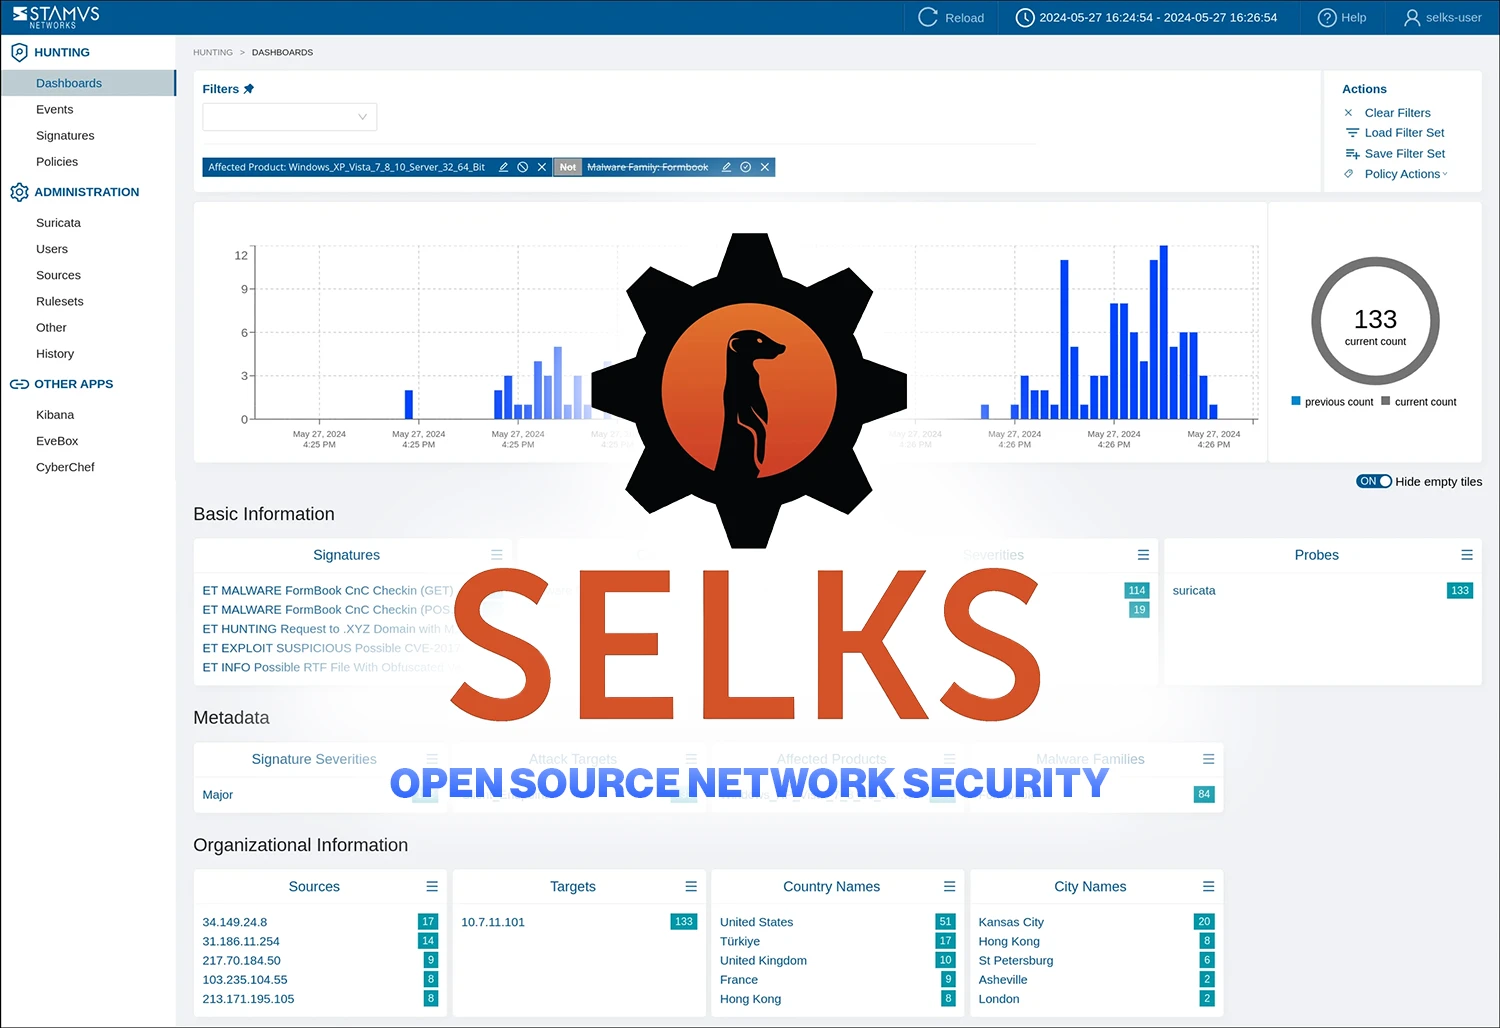
Task: Click the source IP 34.149.24.8
Action: click(x=235, y=922)
